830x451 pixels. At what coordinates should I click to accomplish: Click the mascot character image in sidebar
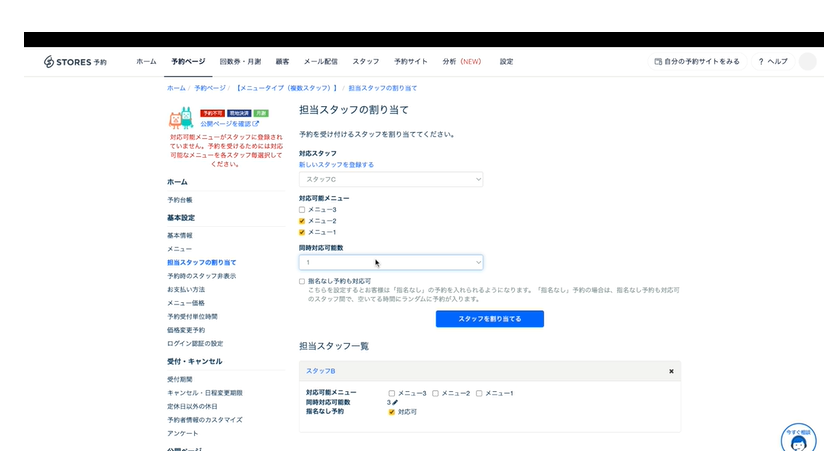click(x=181, y=119)
